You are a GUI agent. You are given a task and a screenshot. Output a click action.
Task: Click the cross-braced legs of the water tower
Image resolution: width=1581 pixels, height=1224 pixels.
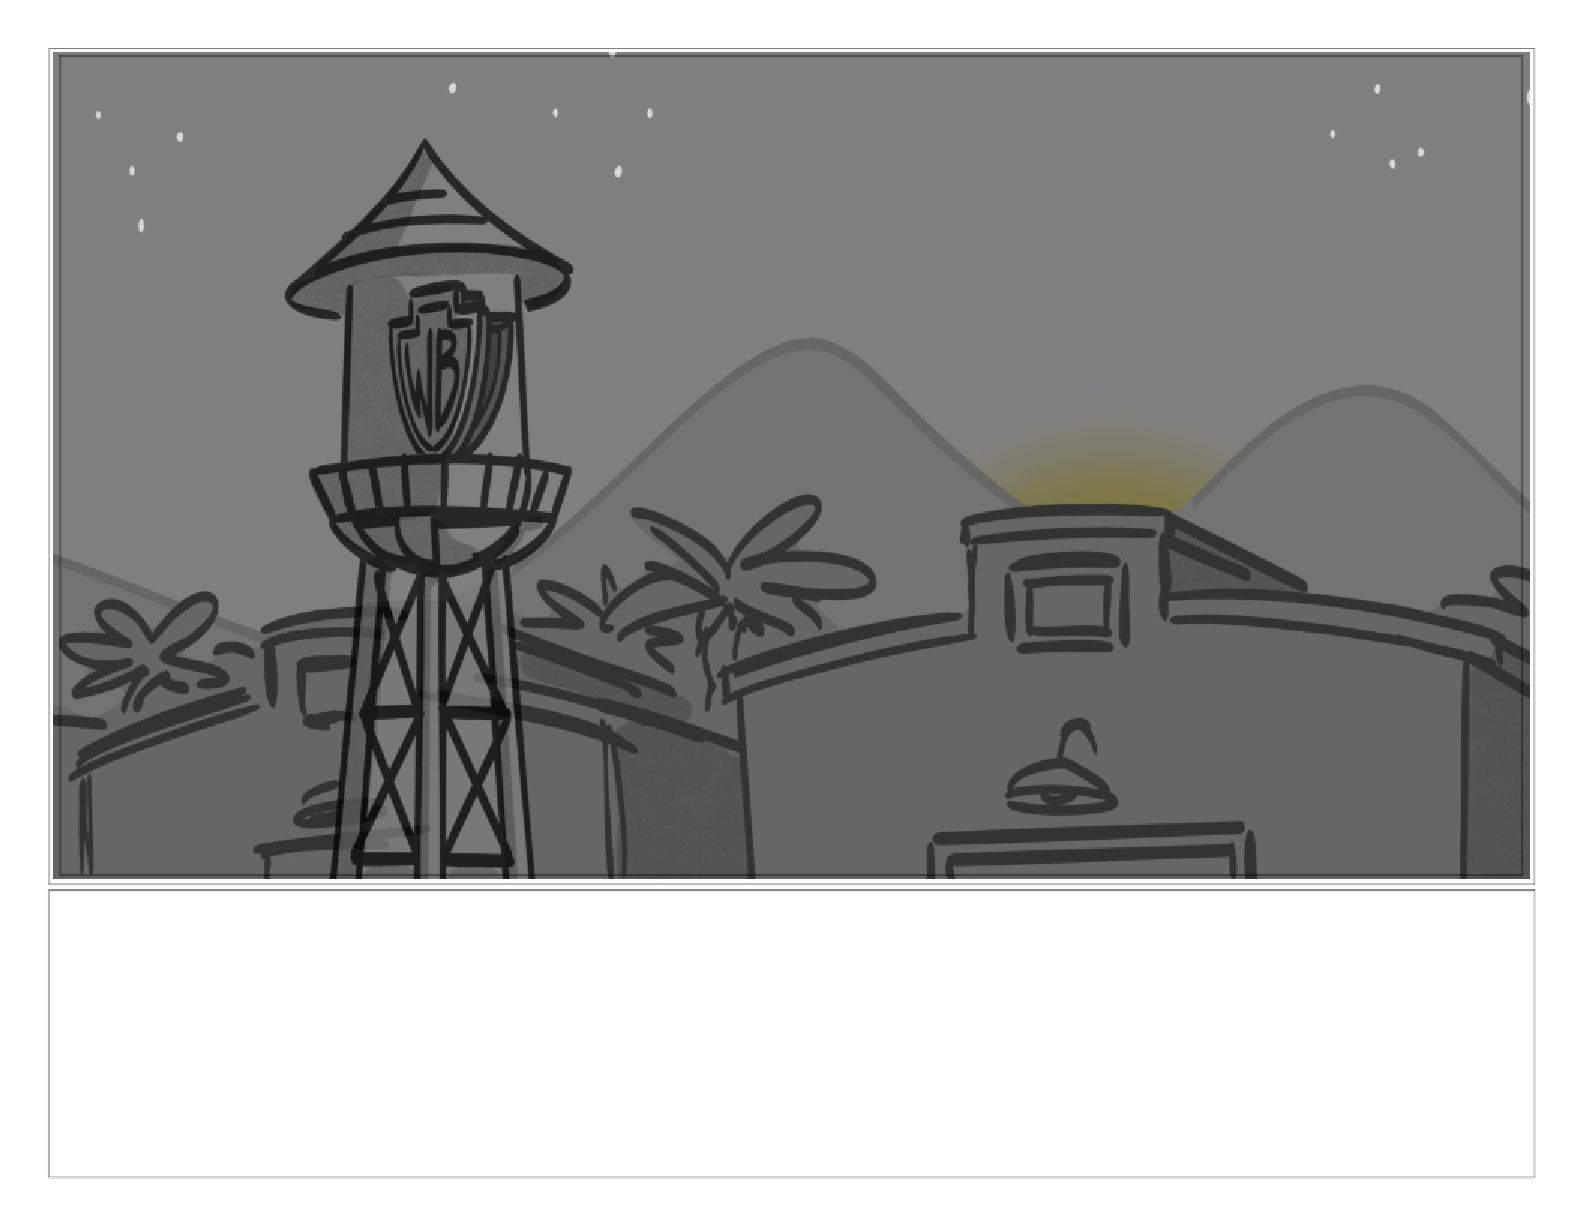click(x=432, y=720)
